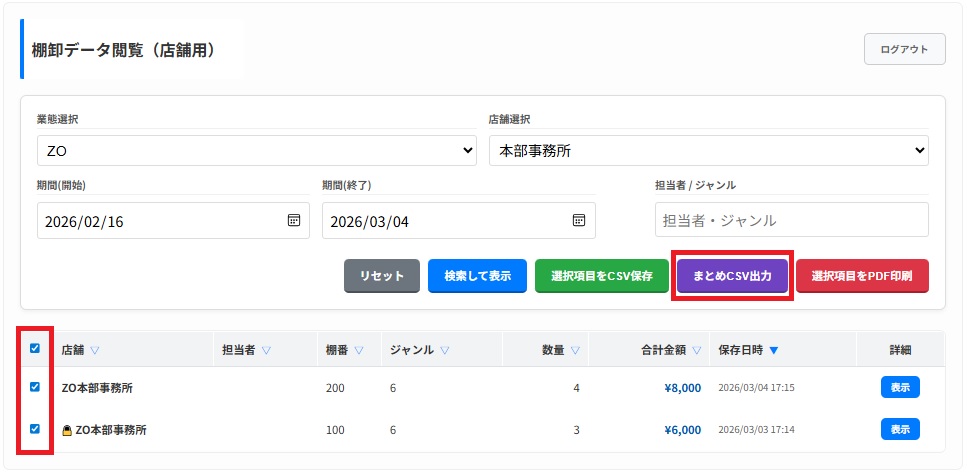This screenshot has height=473, width=967.
Task: Click sort icon next to ジャンル header
Action: coord(444,350)
